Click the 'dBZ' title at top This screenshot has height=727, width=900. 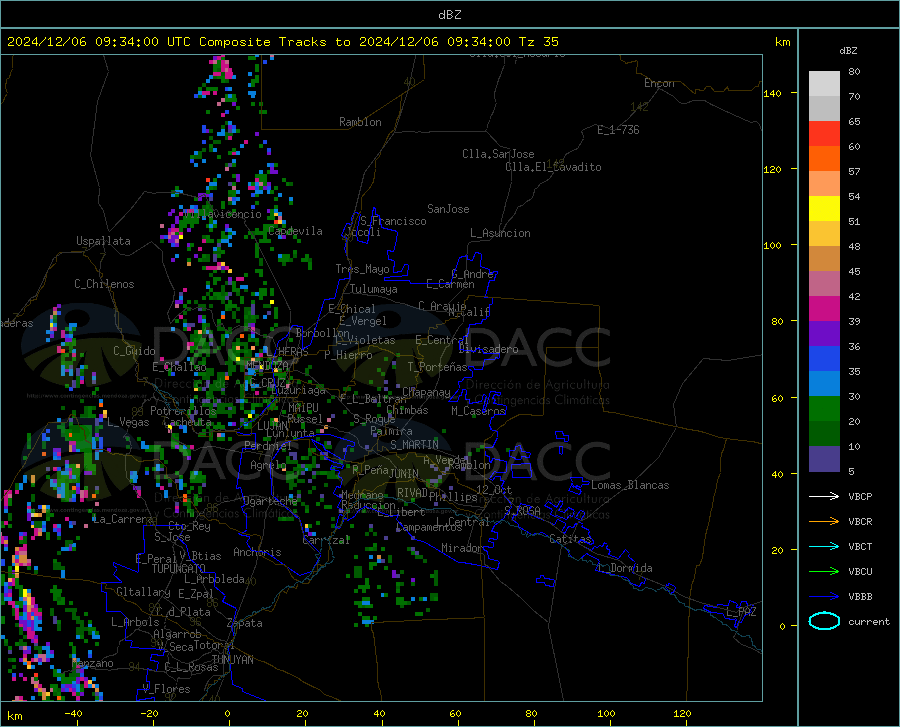(449, 15)
